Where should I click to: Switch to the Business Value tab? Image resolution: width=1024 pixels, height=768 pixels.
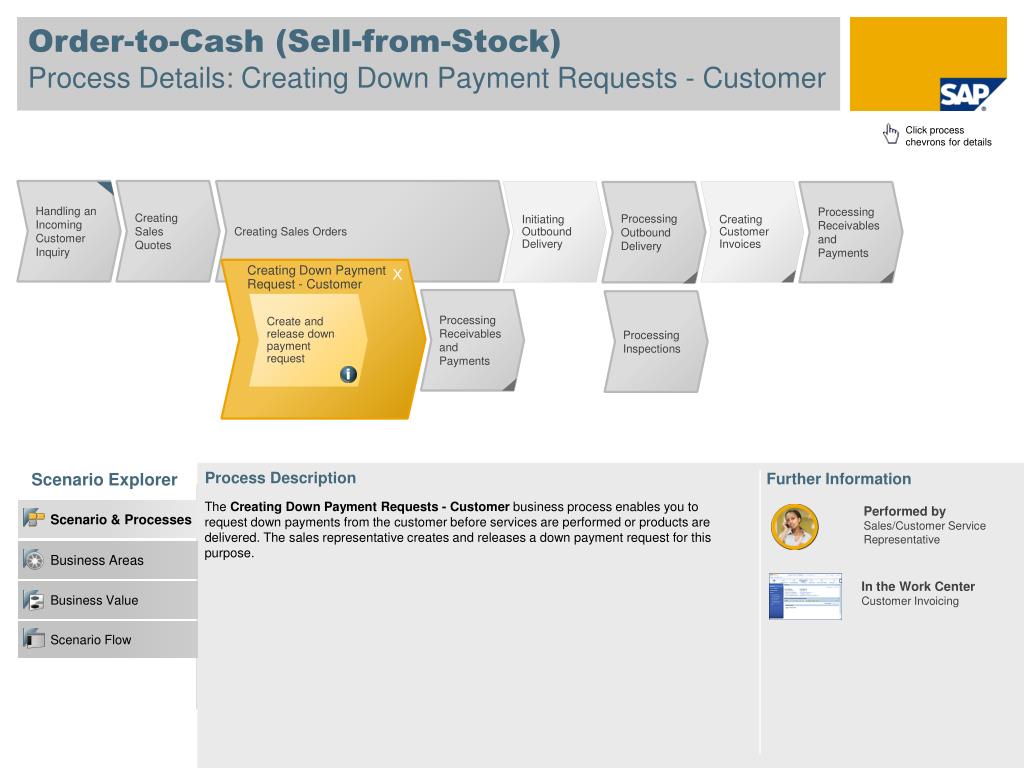coord(107,600)
